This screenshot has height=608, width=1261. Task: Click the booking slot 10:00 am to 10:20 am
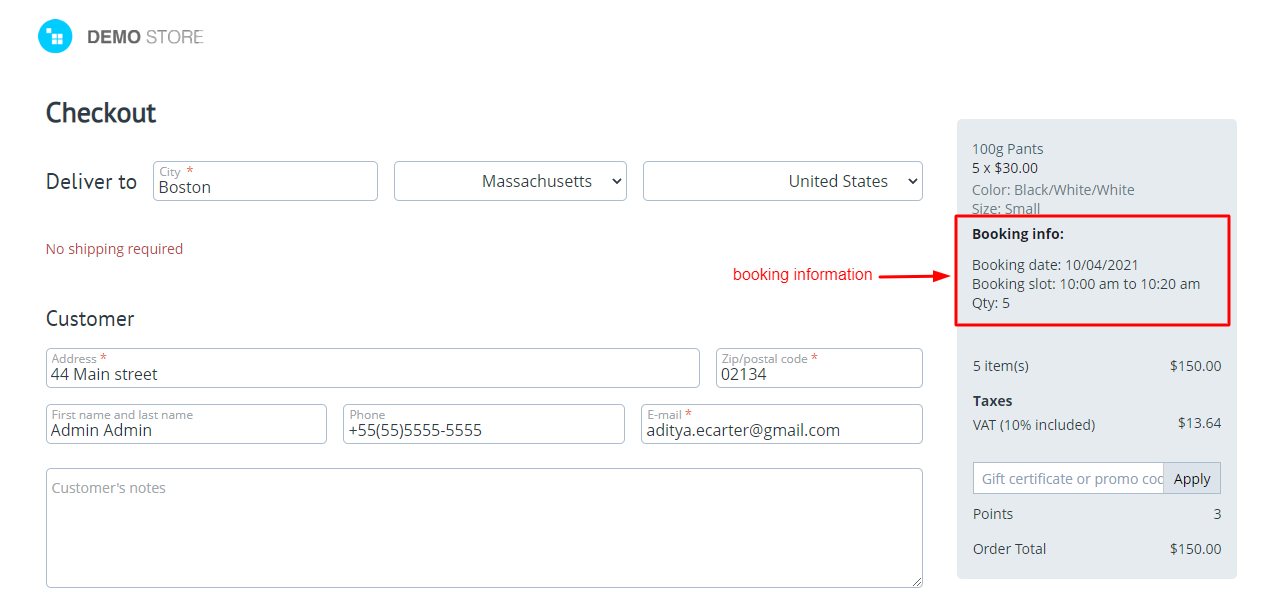1086,284
